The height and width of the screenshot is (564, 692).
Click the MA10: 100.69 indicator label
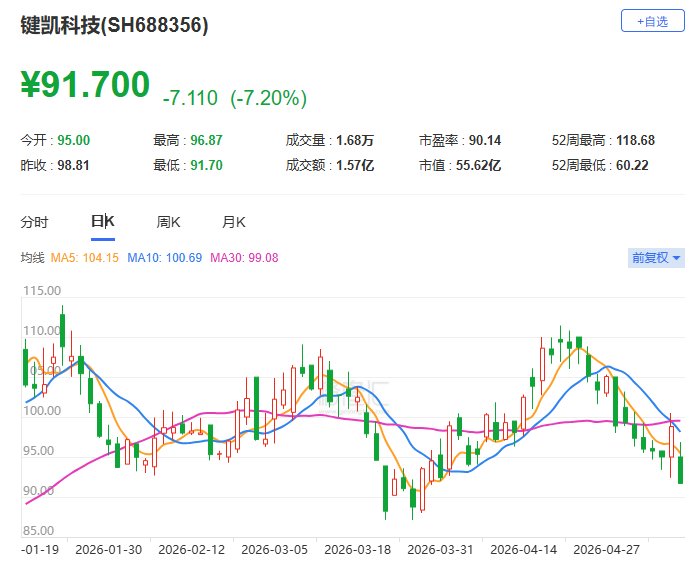click(165, 258)
